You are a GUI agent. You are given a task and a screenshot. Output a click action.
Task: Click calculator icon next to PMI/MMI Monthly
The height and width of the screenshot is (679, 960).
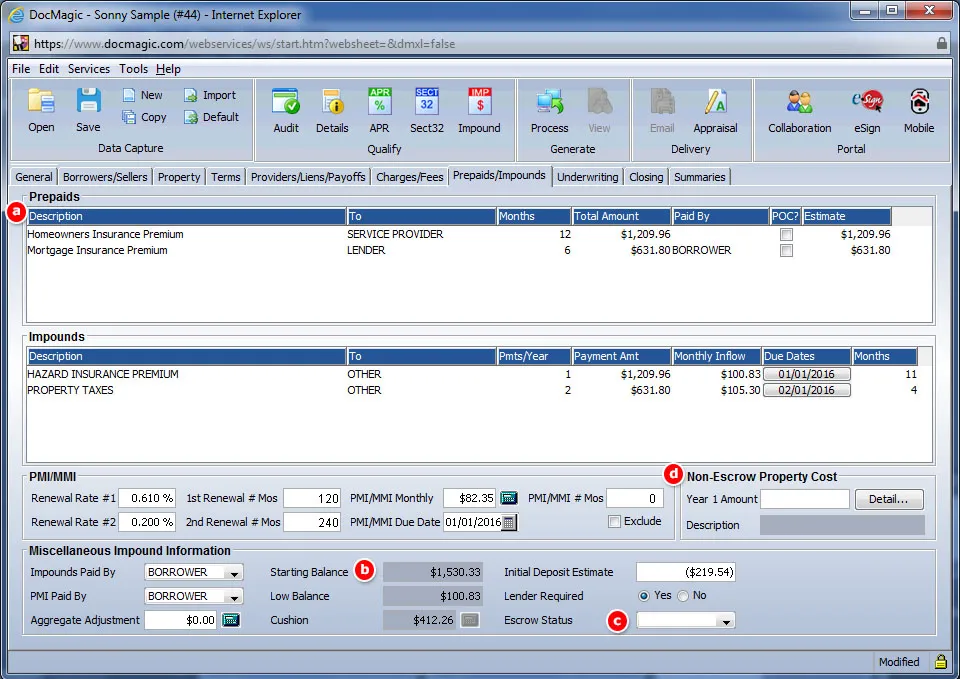(509, 498)
